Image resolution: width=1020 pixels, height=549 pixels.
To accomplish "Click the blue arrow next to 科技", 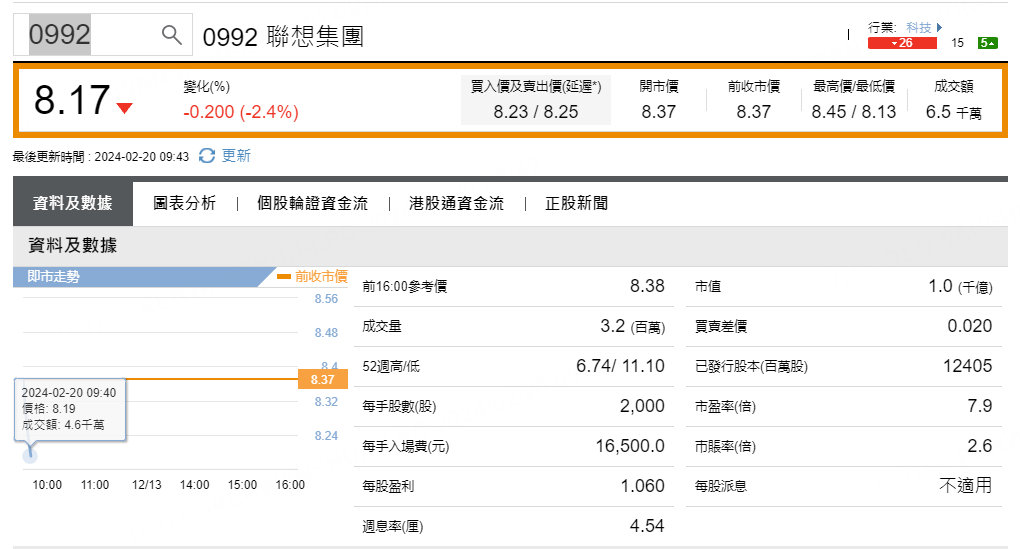I will click(939, 27).
